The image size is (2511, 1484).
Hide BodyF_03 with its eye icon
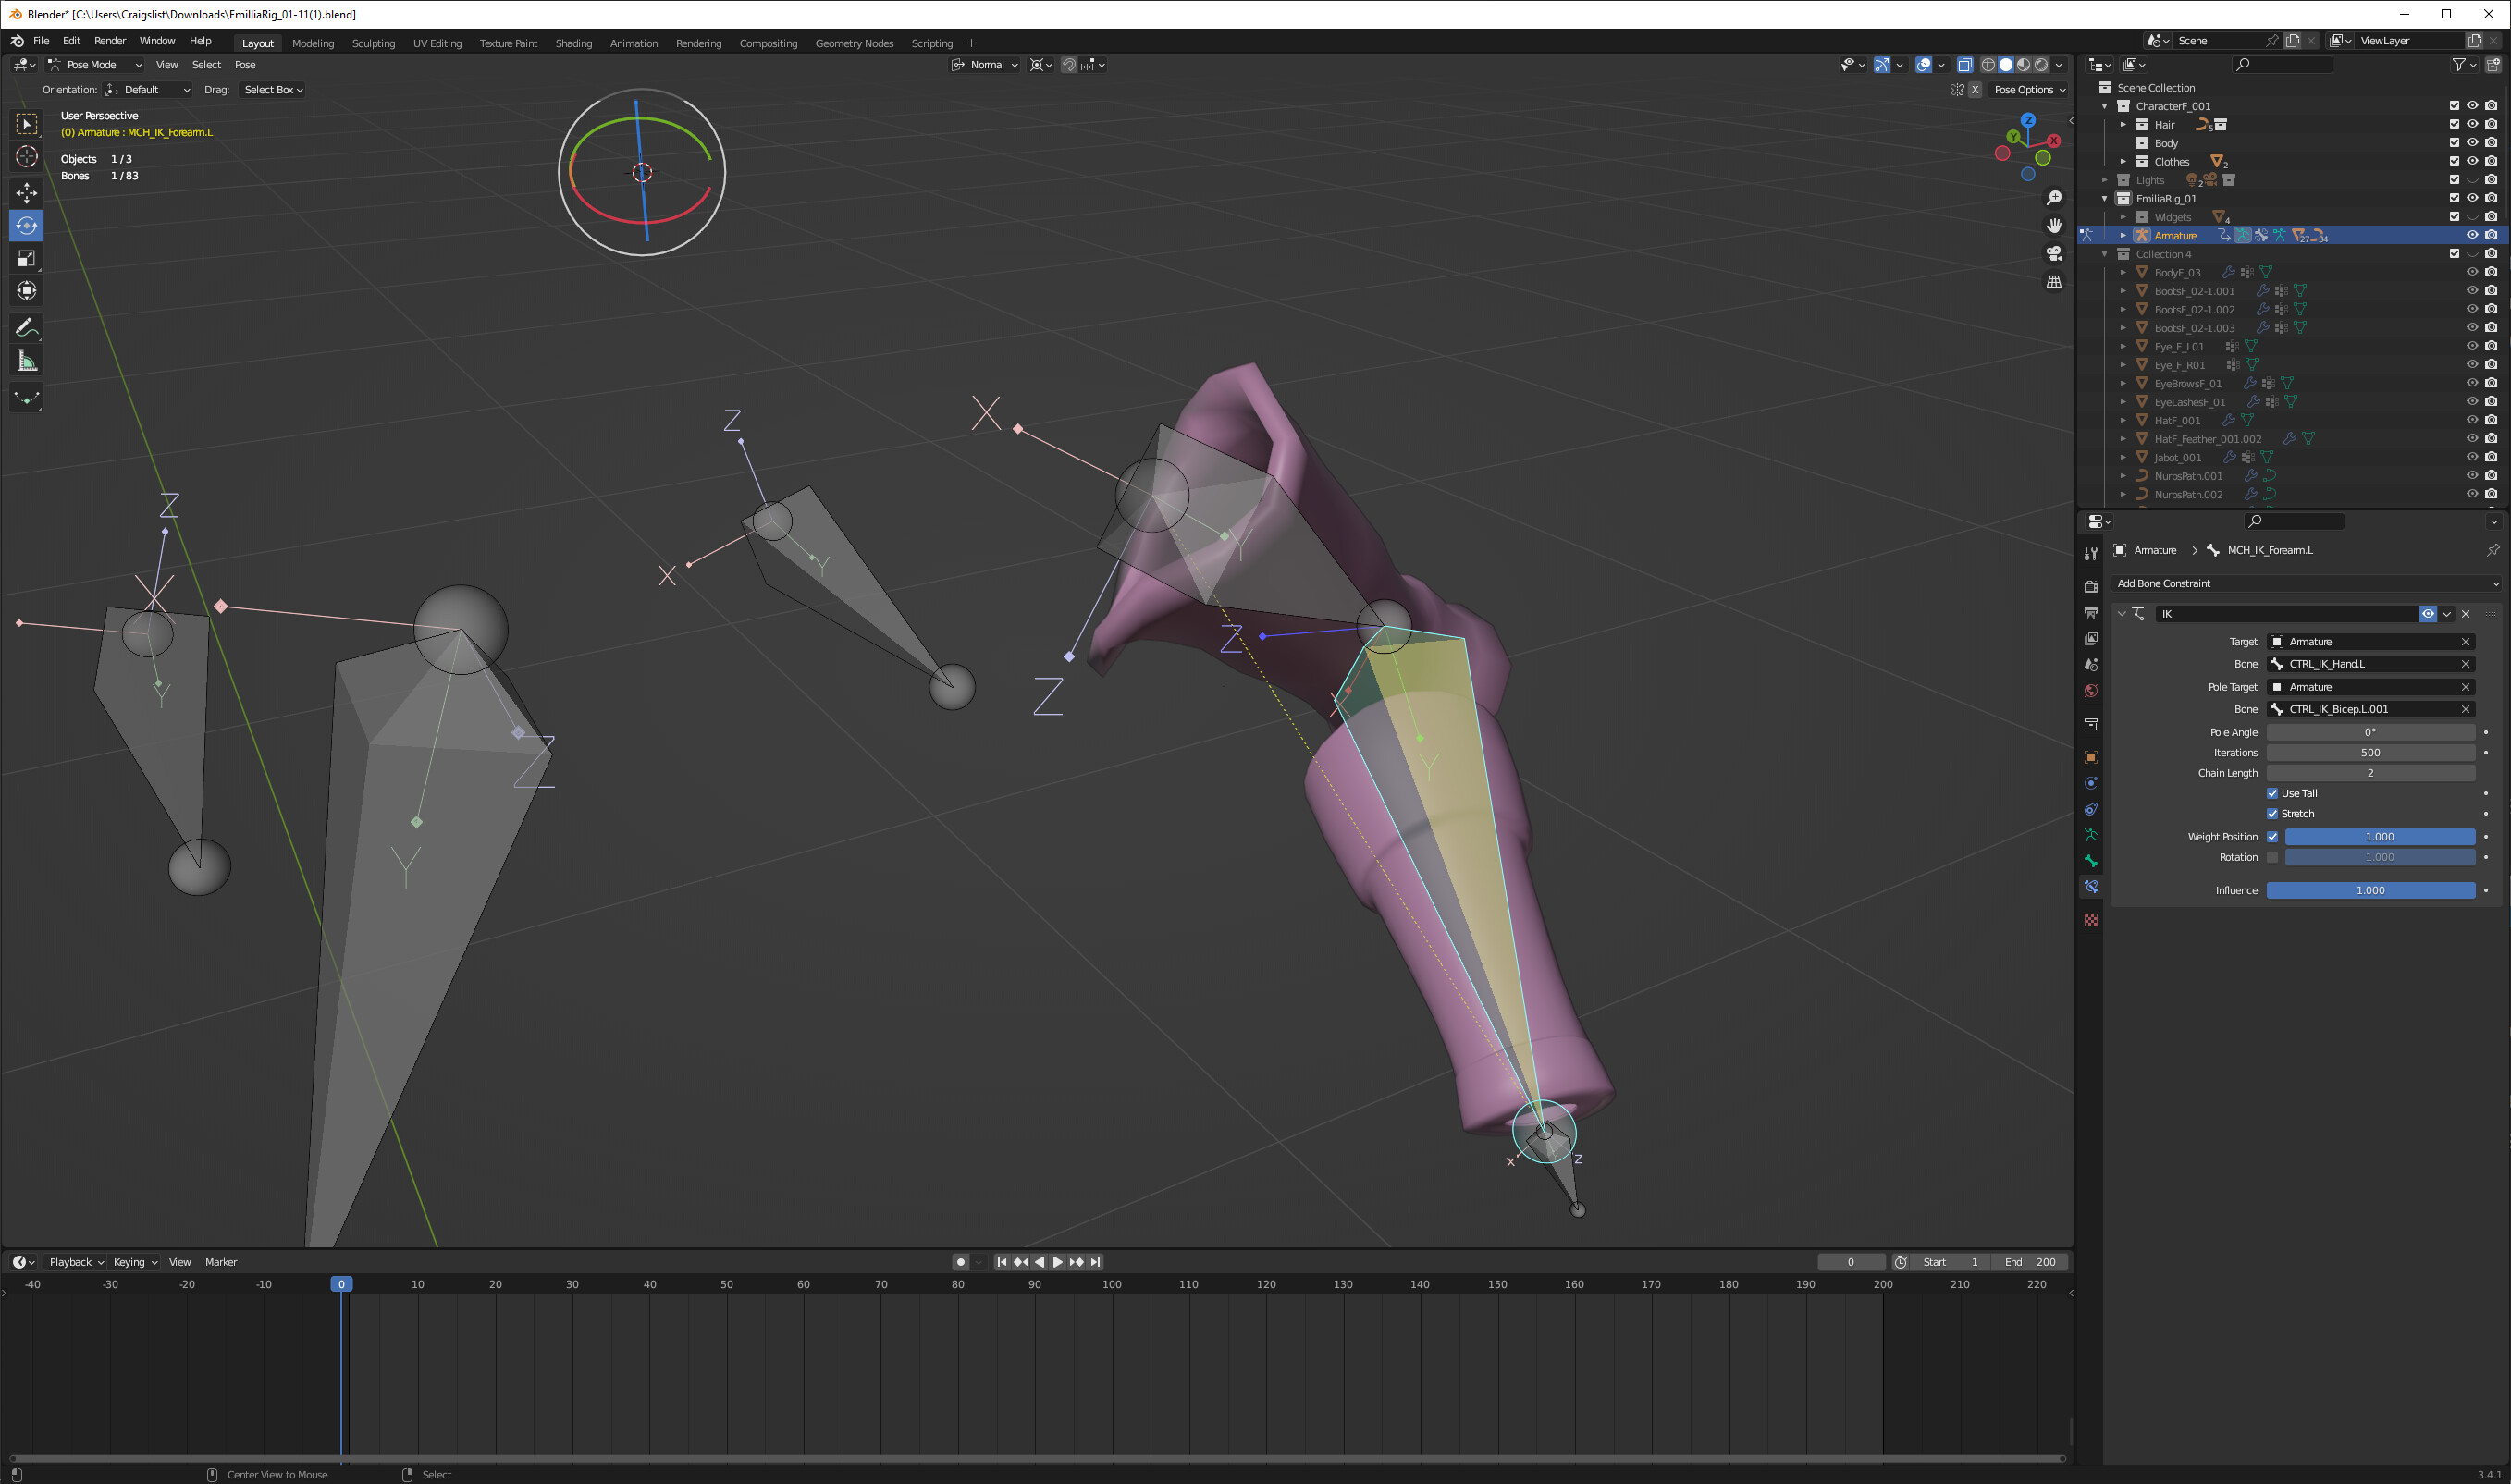(x=2472, y=272)
